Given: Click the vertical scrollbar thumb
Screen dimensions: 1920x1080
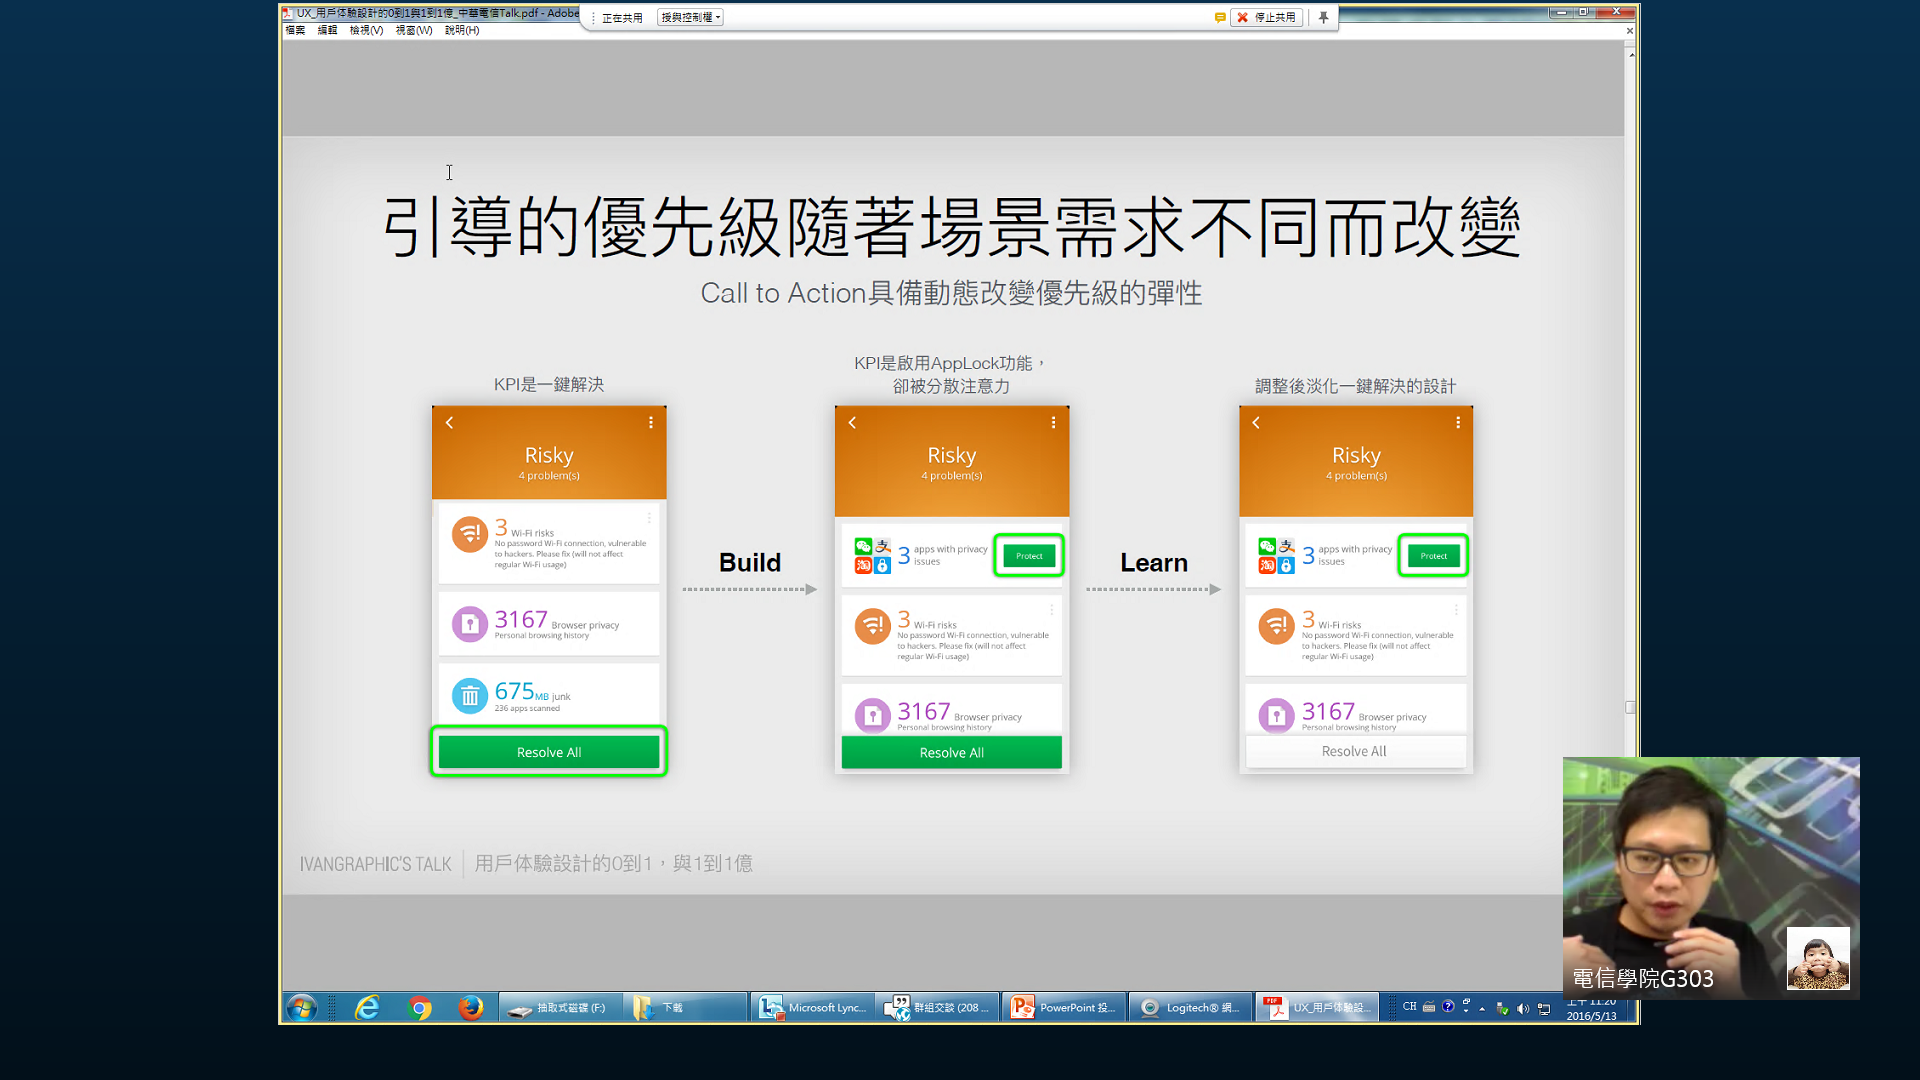Looking at the screenshot, I should [1630, 707].
